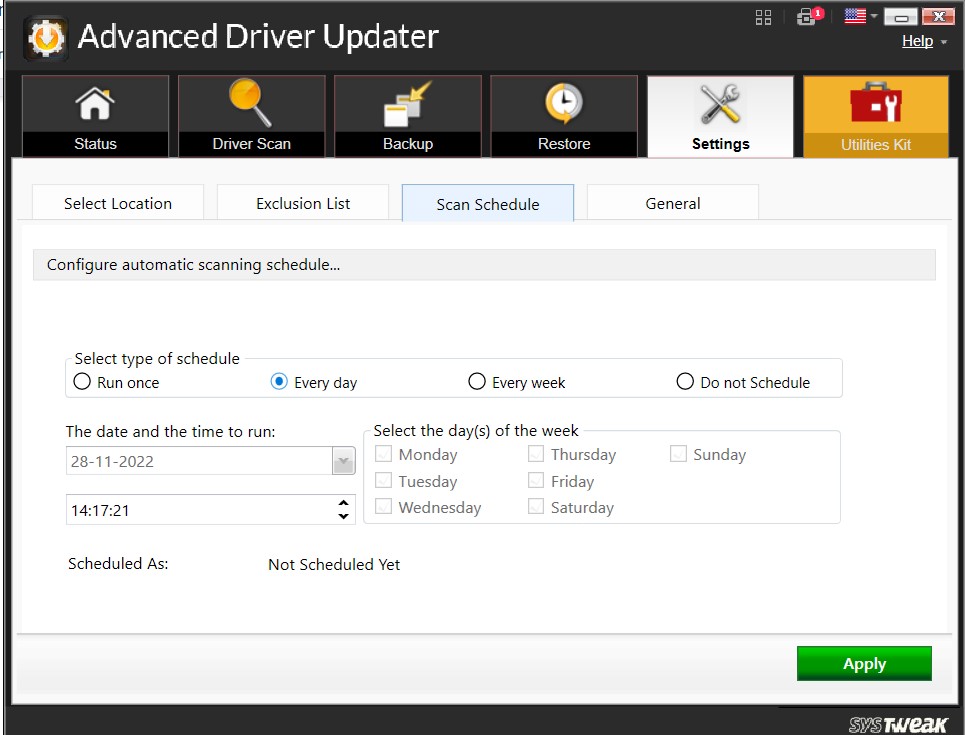The height and width of the screenshot is (735, 965).
Task: Open the notification icon with red badge
Action: pyautogui.click(x=807, y=17)
